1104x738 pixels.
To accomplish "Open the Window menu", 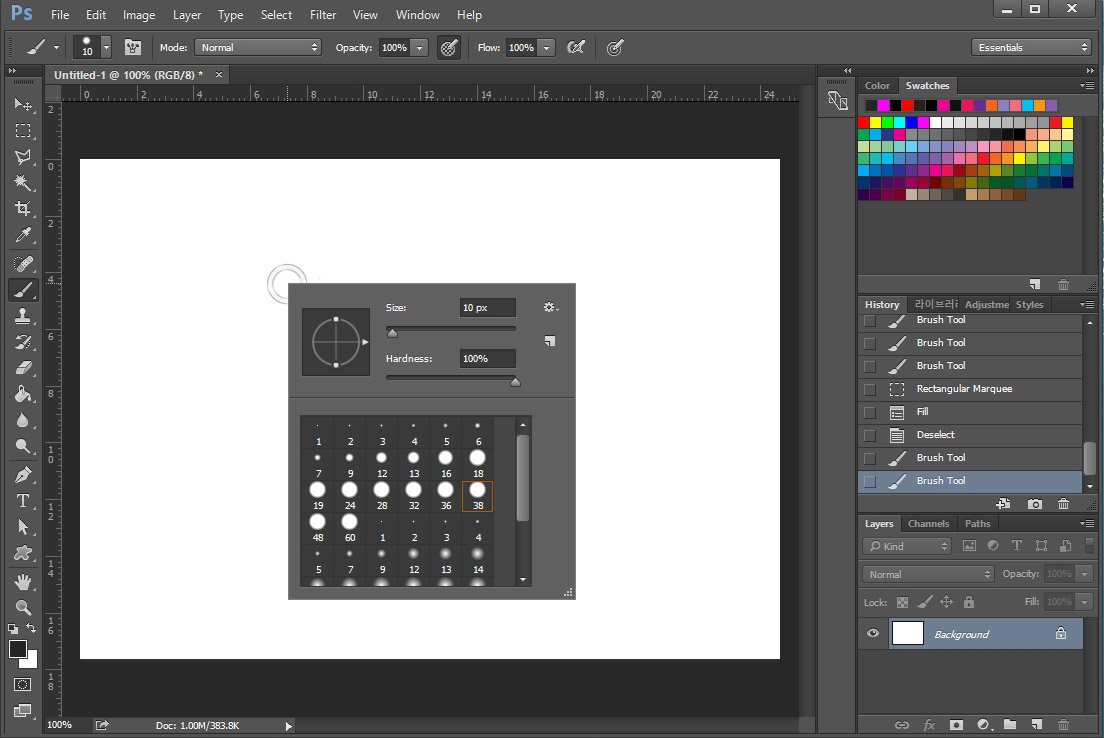I will [418, 15].
